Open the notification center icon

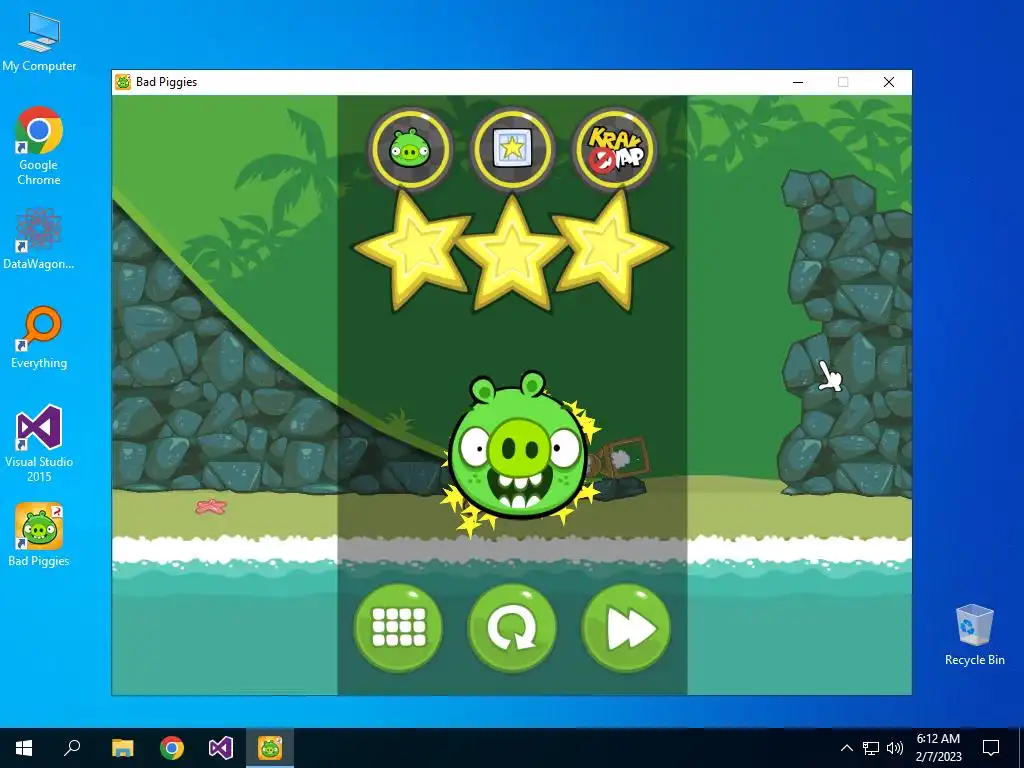tap(991, 748)
